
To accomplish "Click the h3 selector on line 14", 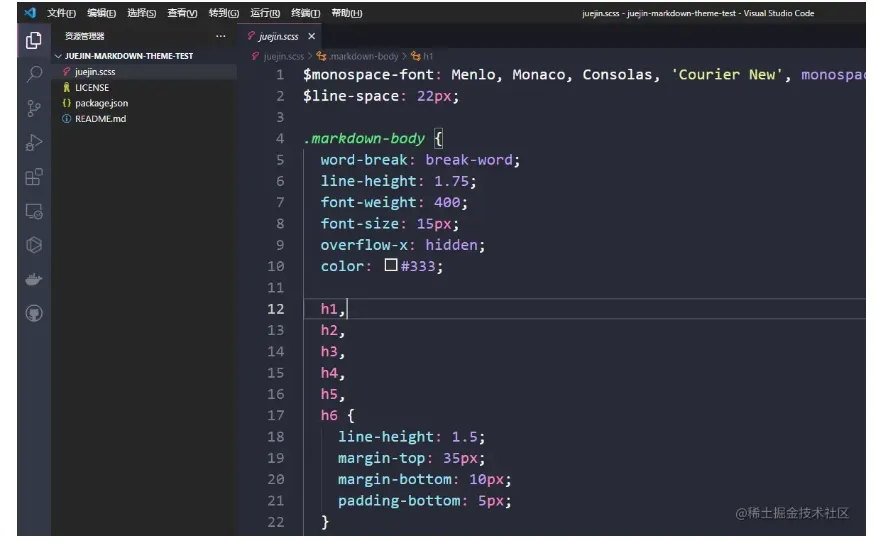I will tap(329, 352).
